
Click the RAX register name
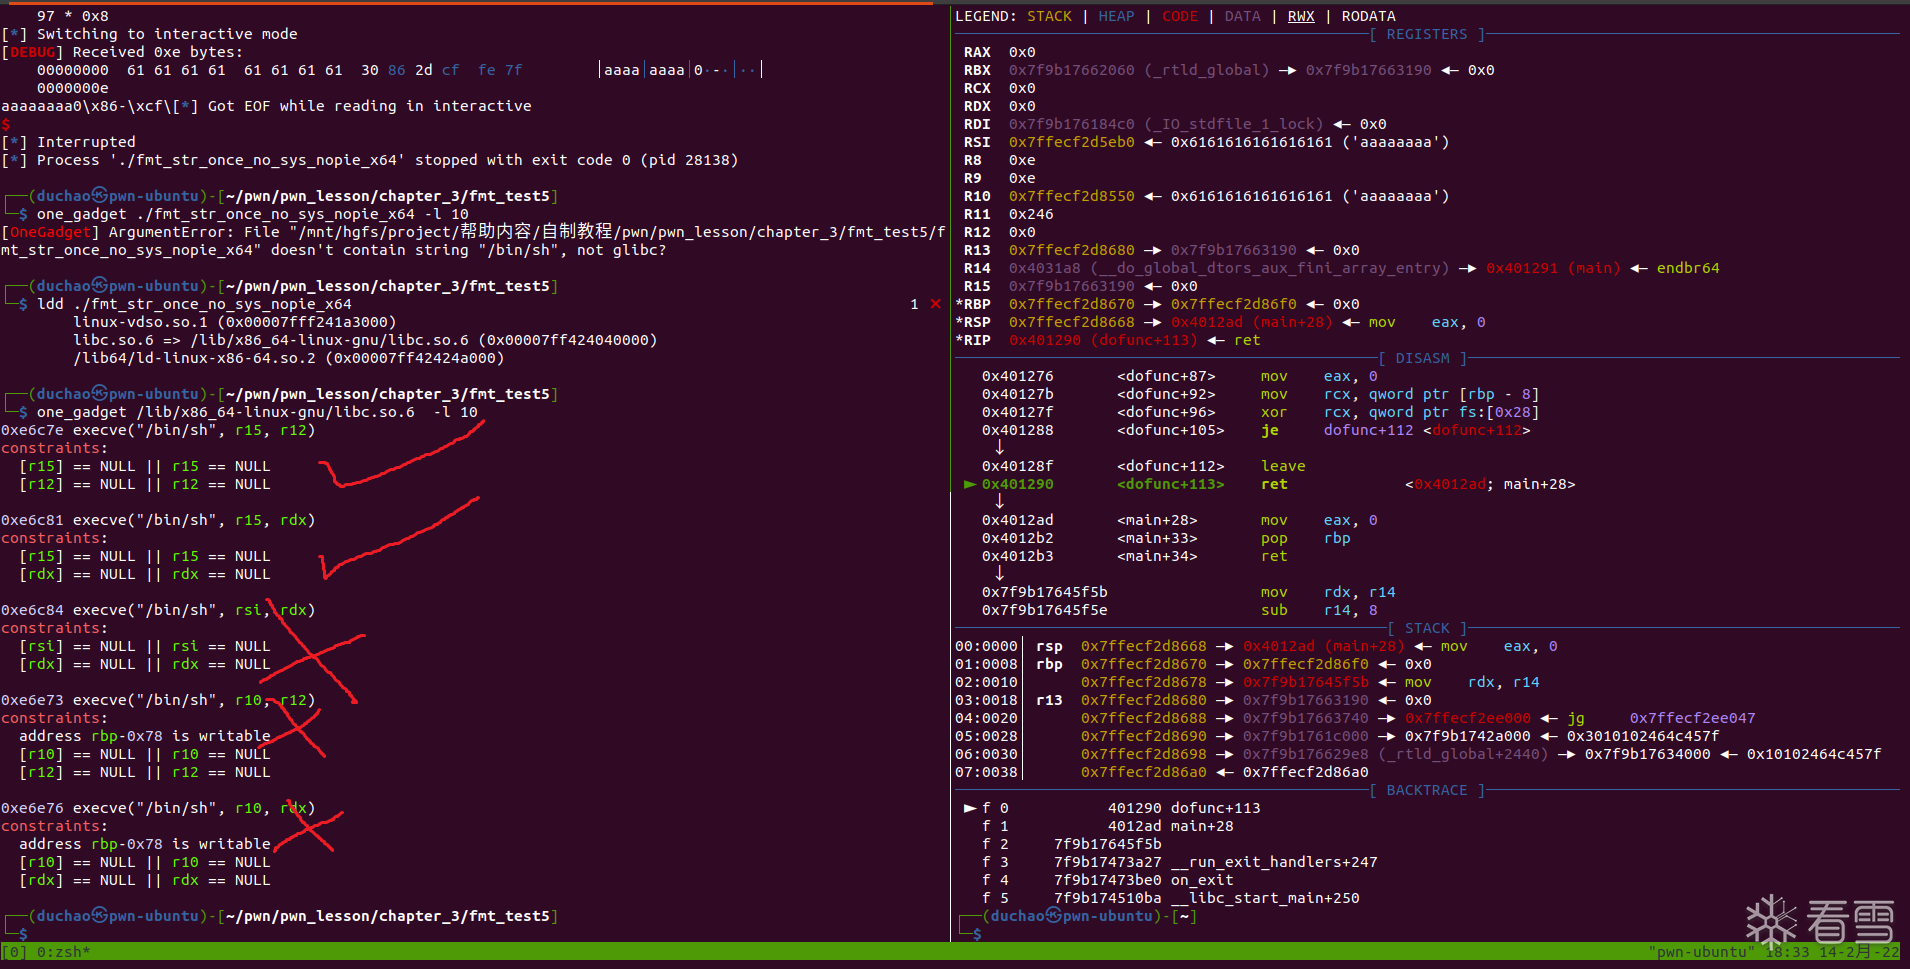tap(977, 52)
